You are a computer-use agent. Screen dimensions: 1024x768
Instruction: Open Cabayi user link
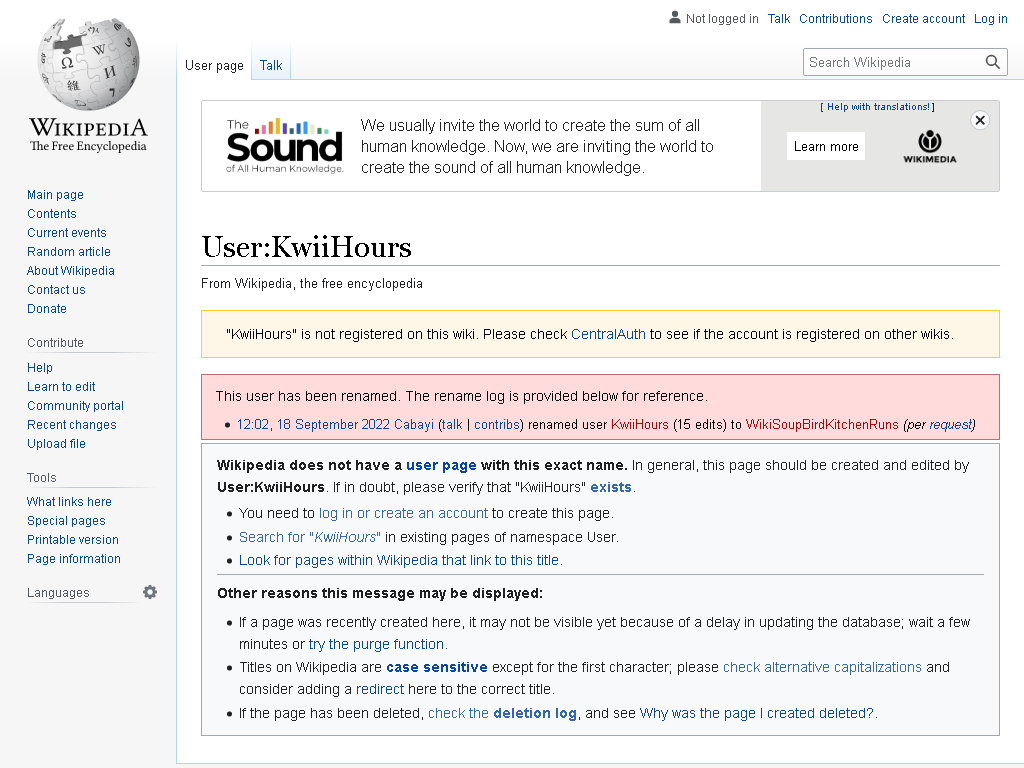click(x=414, y=424)
